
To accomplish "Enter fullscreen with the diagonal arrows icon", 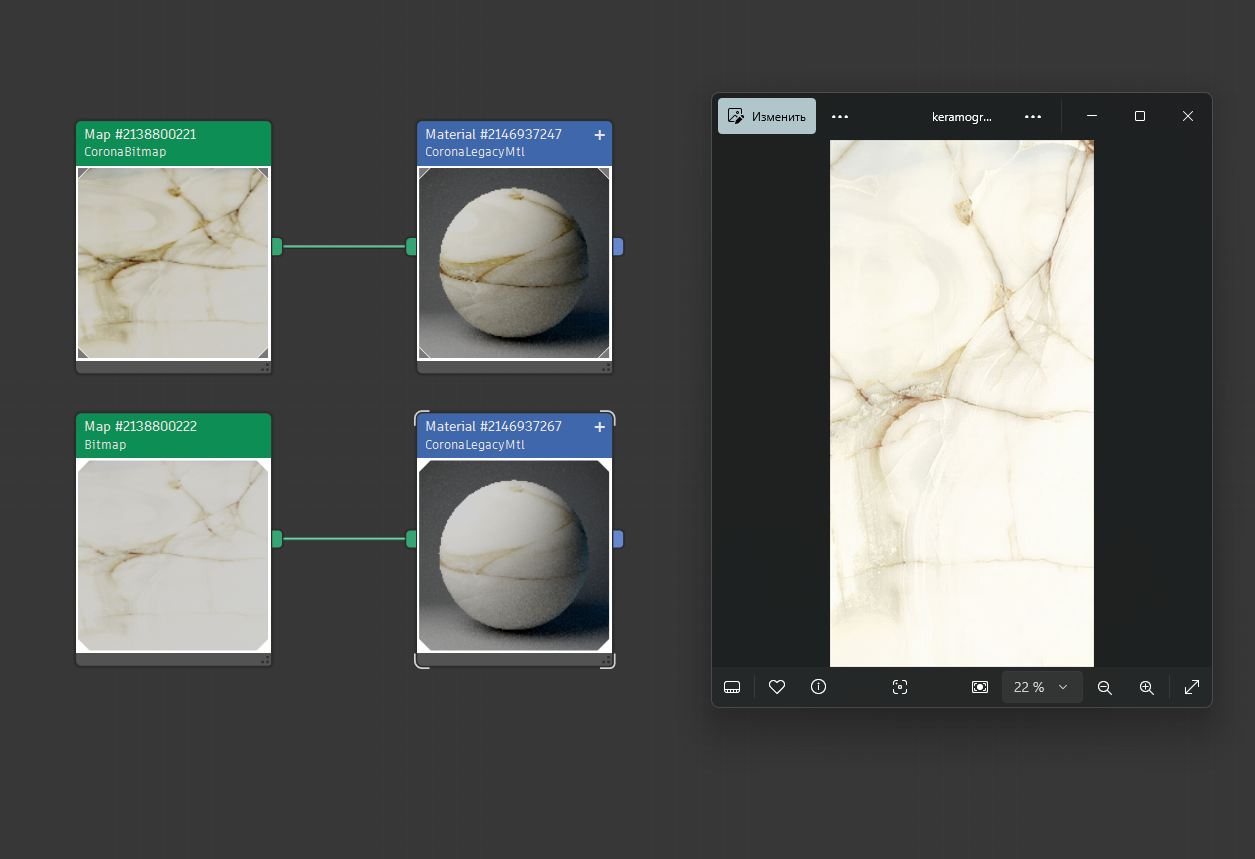I will click(x=1192, y=687).
